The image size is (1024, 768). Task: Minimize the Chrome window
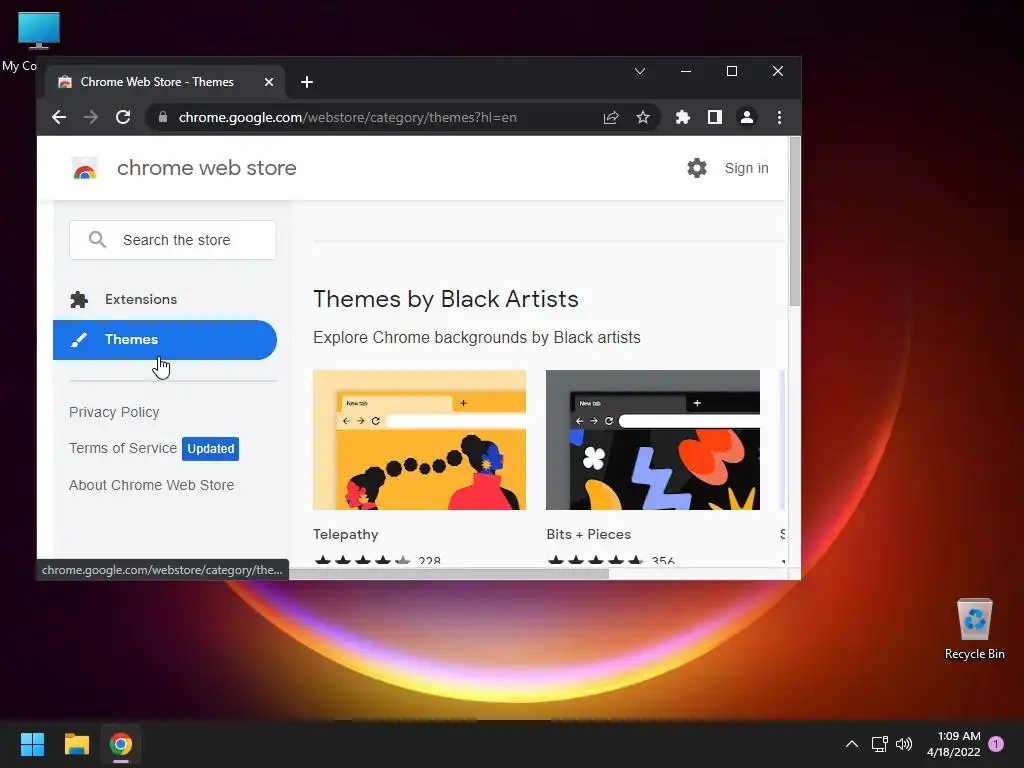coord(686,71)
